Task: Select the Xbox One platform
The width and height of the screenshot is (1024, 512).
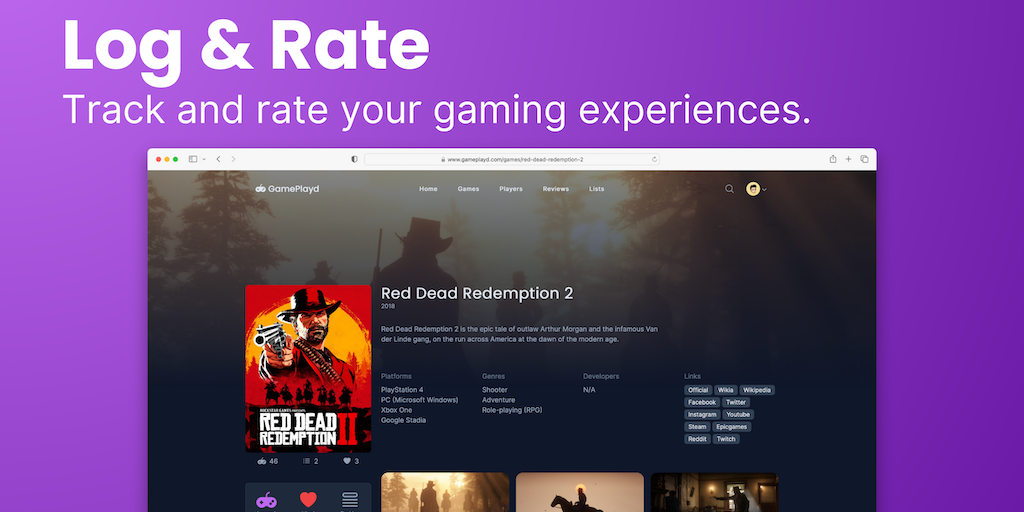Action: click(397, 410)
